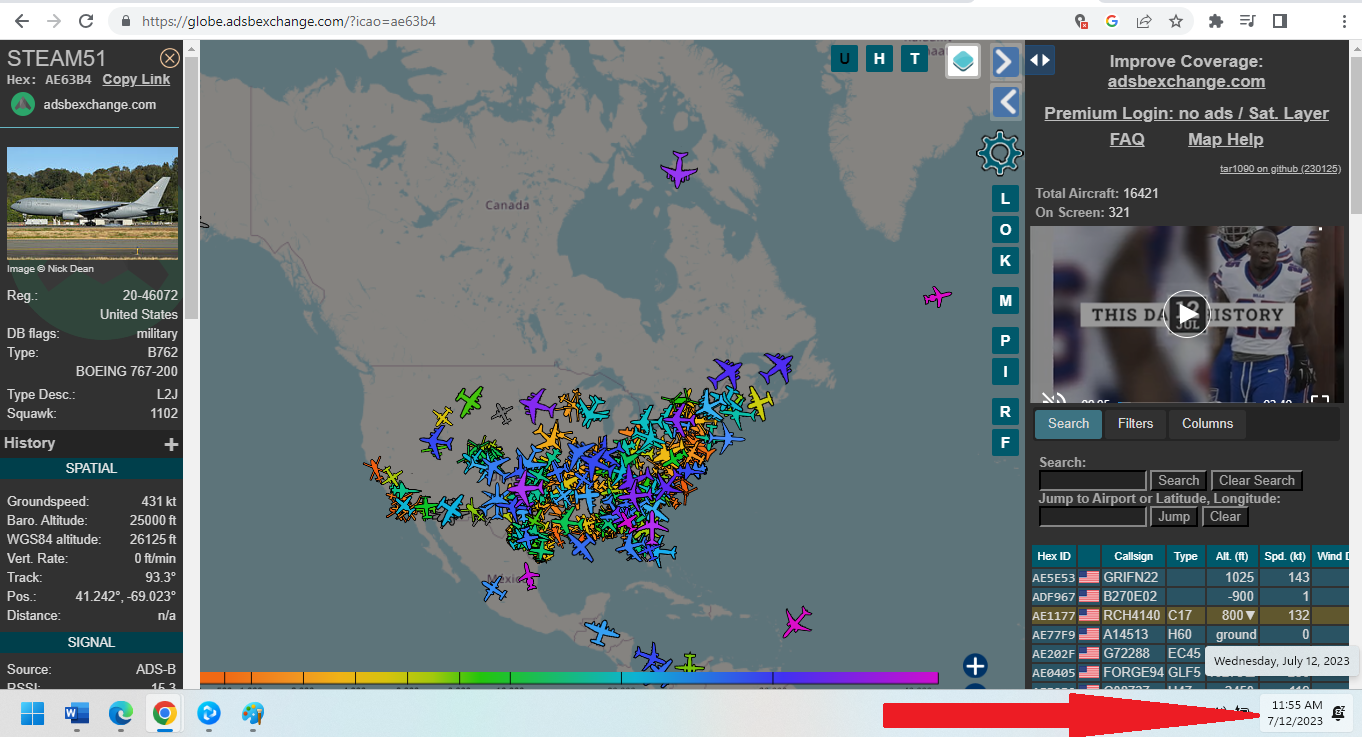Sort table by Spd. (kt) column
This screenshot has width=1362, height=737.
tap(1285, 556)
